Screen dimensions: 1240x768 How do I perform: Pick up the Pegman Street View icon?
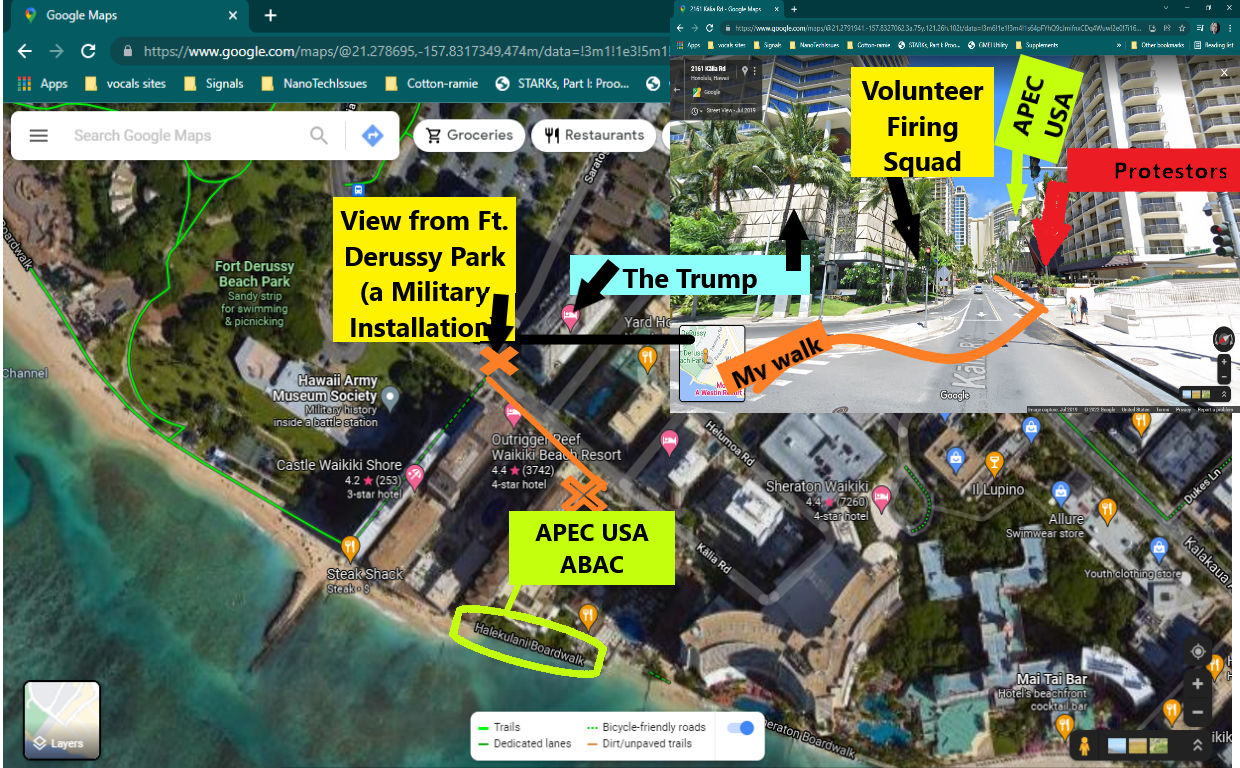coord(1082,746)
